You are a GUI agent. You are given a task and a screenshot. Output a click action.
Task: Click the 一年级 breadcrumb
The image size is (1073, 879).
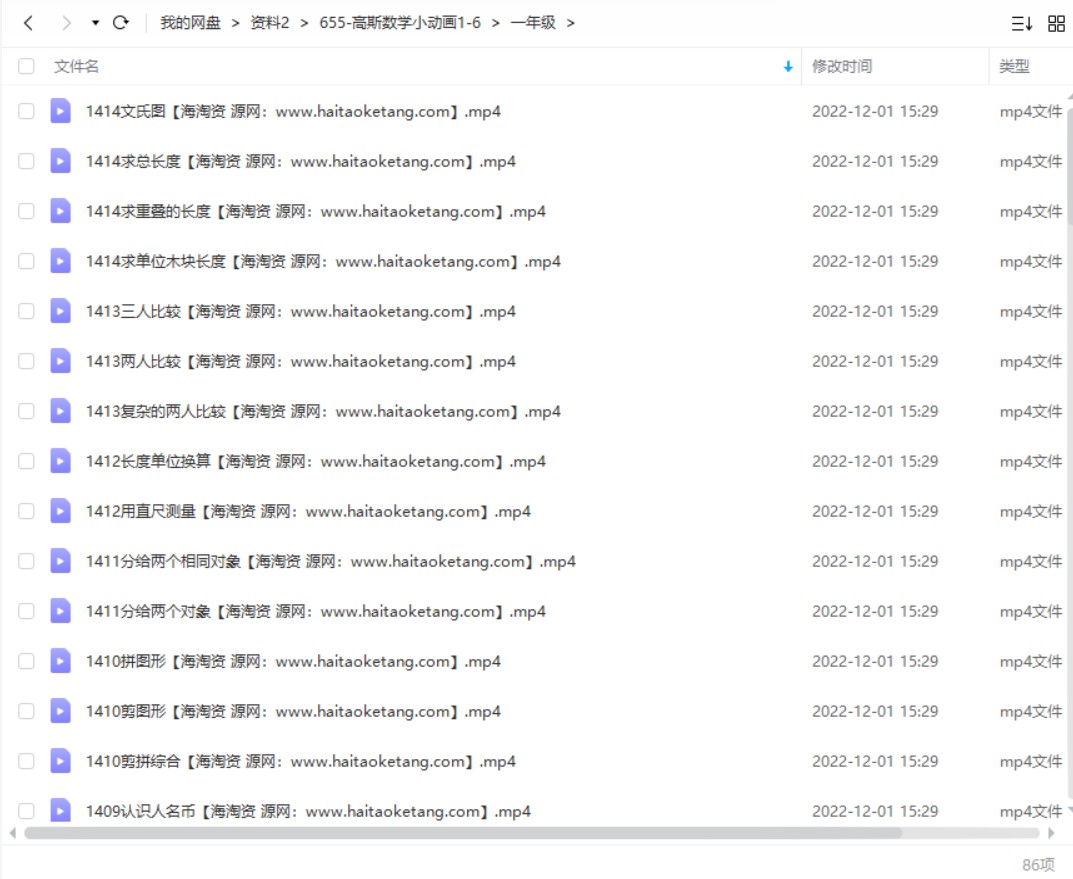(533, 23)
